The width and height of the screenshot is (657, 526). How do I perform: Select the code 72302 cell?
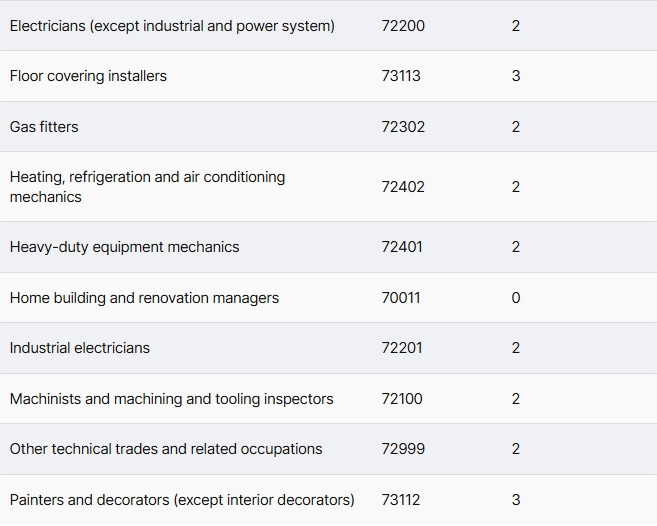403,127
